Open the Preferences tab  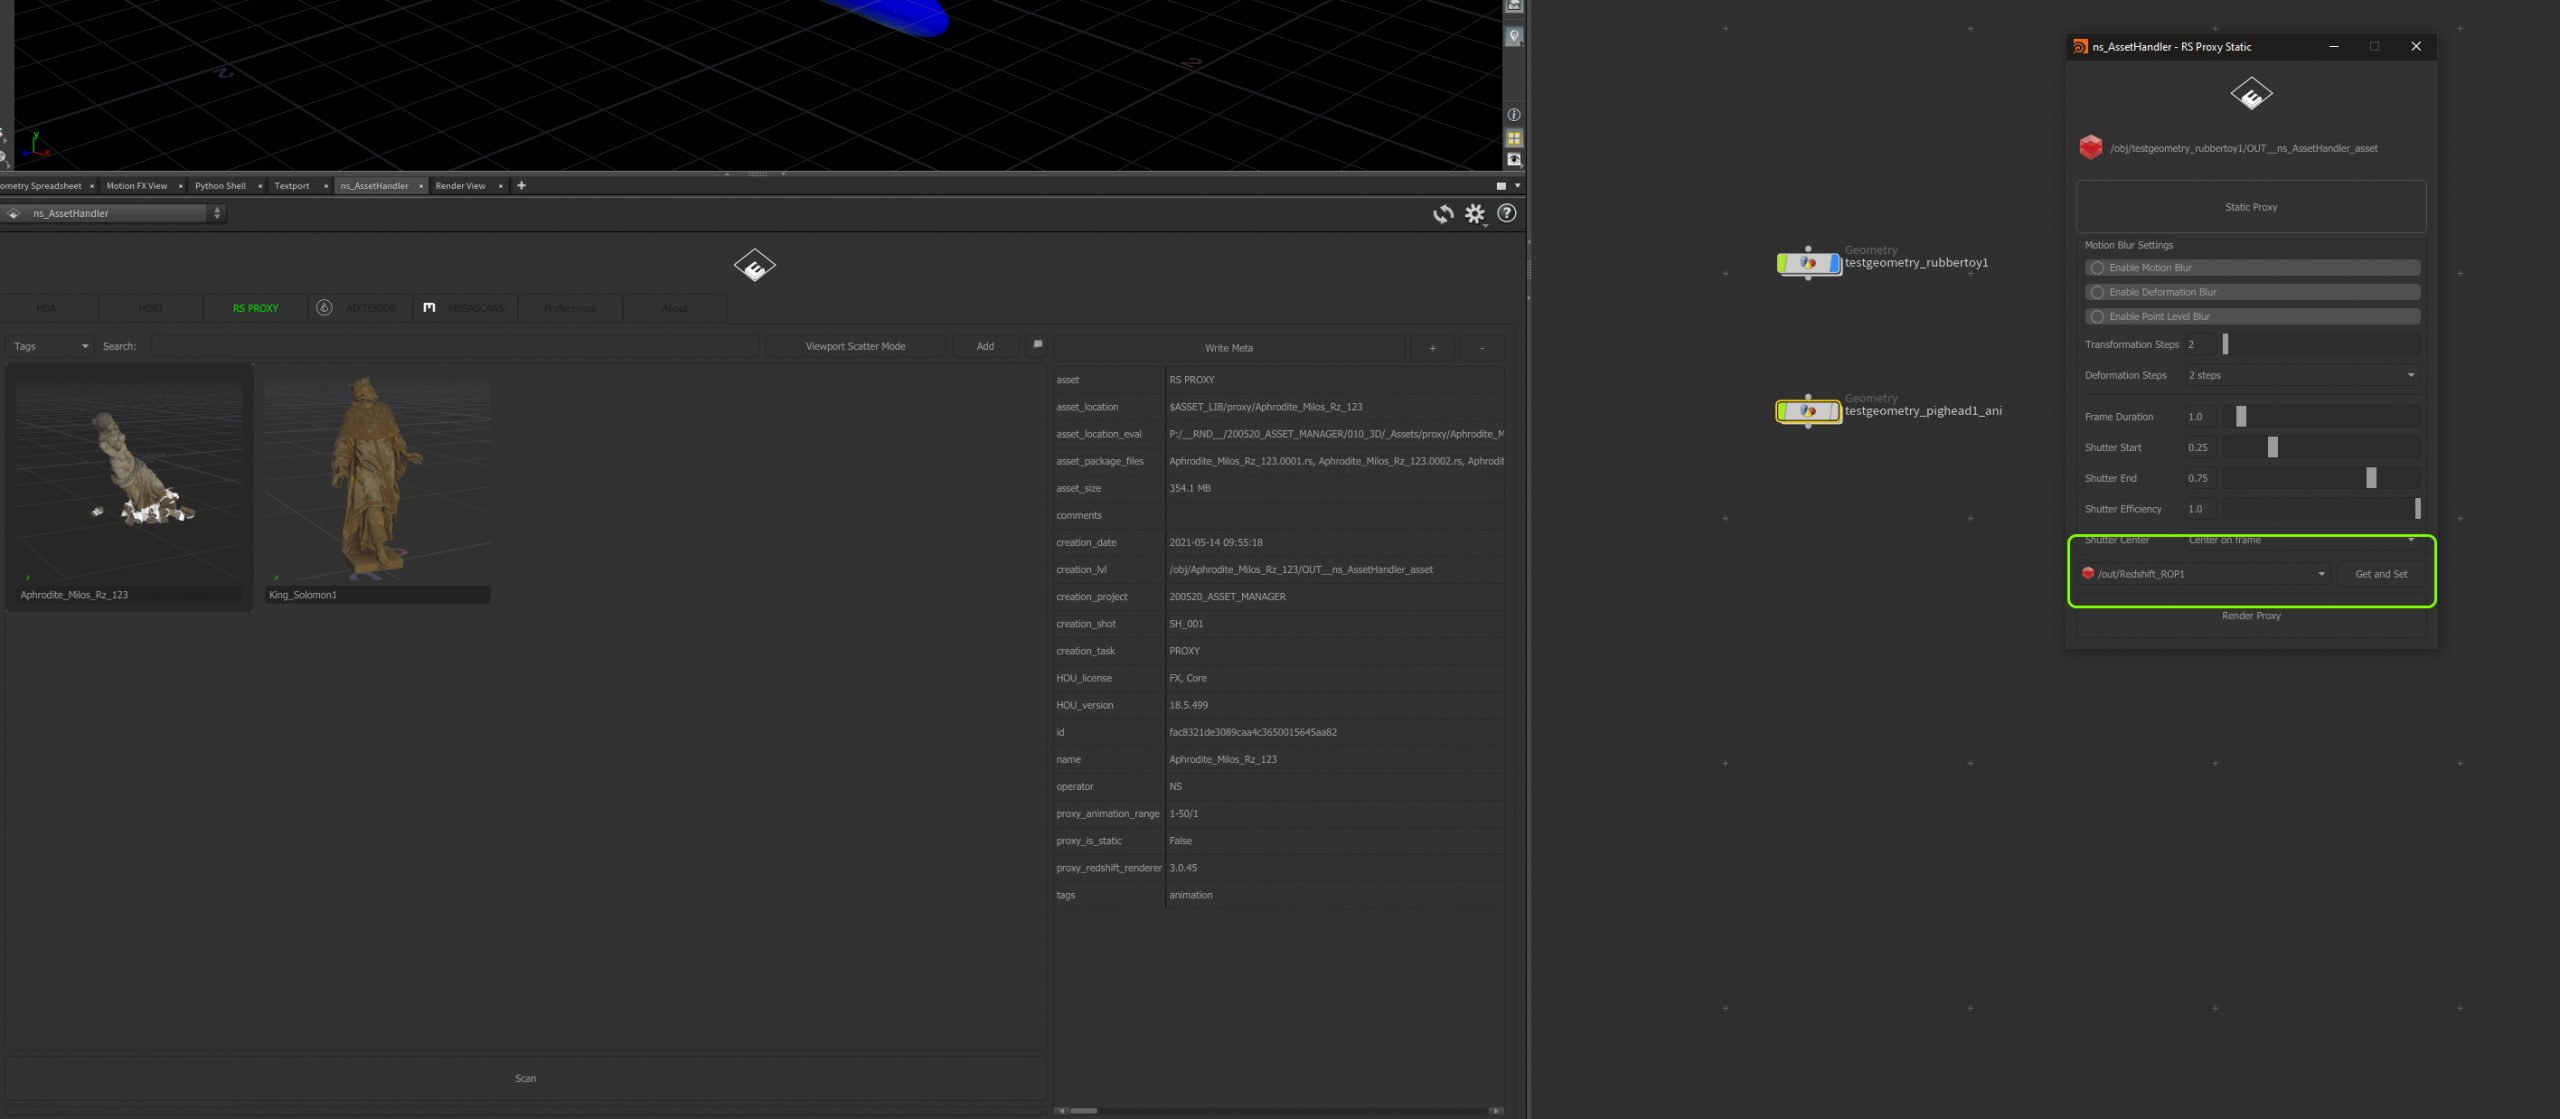click(568, 308)
